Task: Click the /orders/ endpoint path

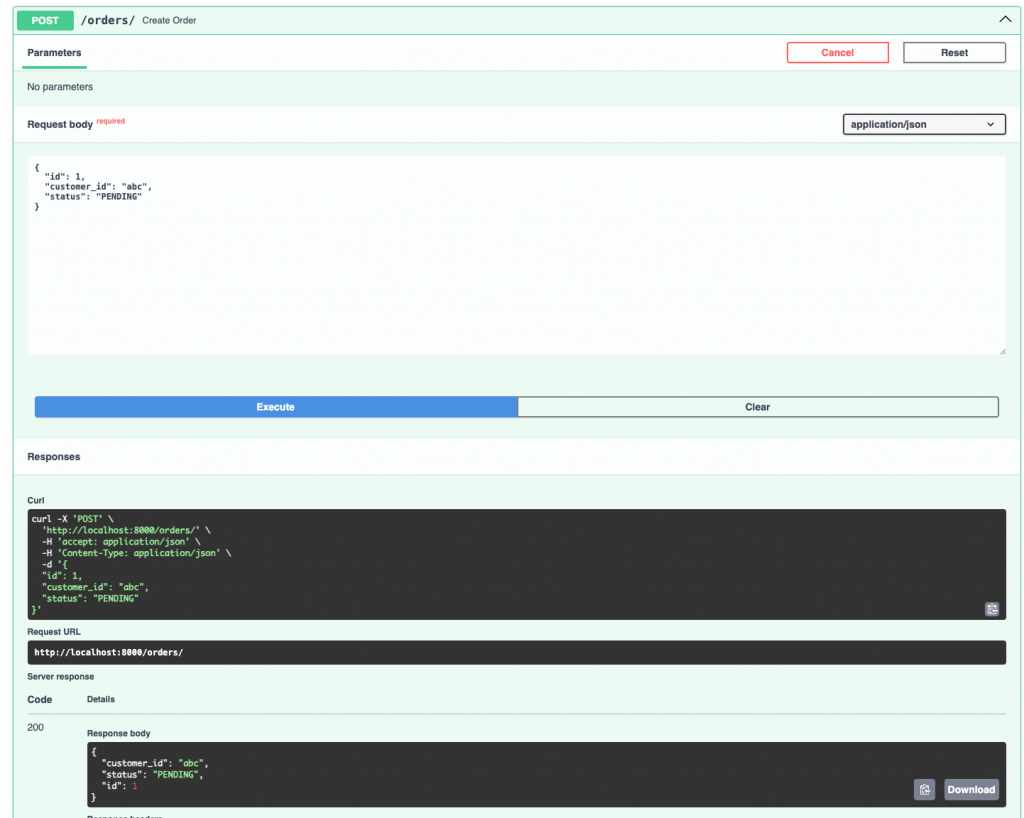Action: pyautogui.click(x=108, y=20)
